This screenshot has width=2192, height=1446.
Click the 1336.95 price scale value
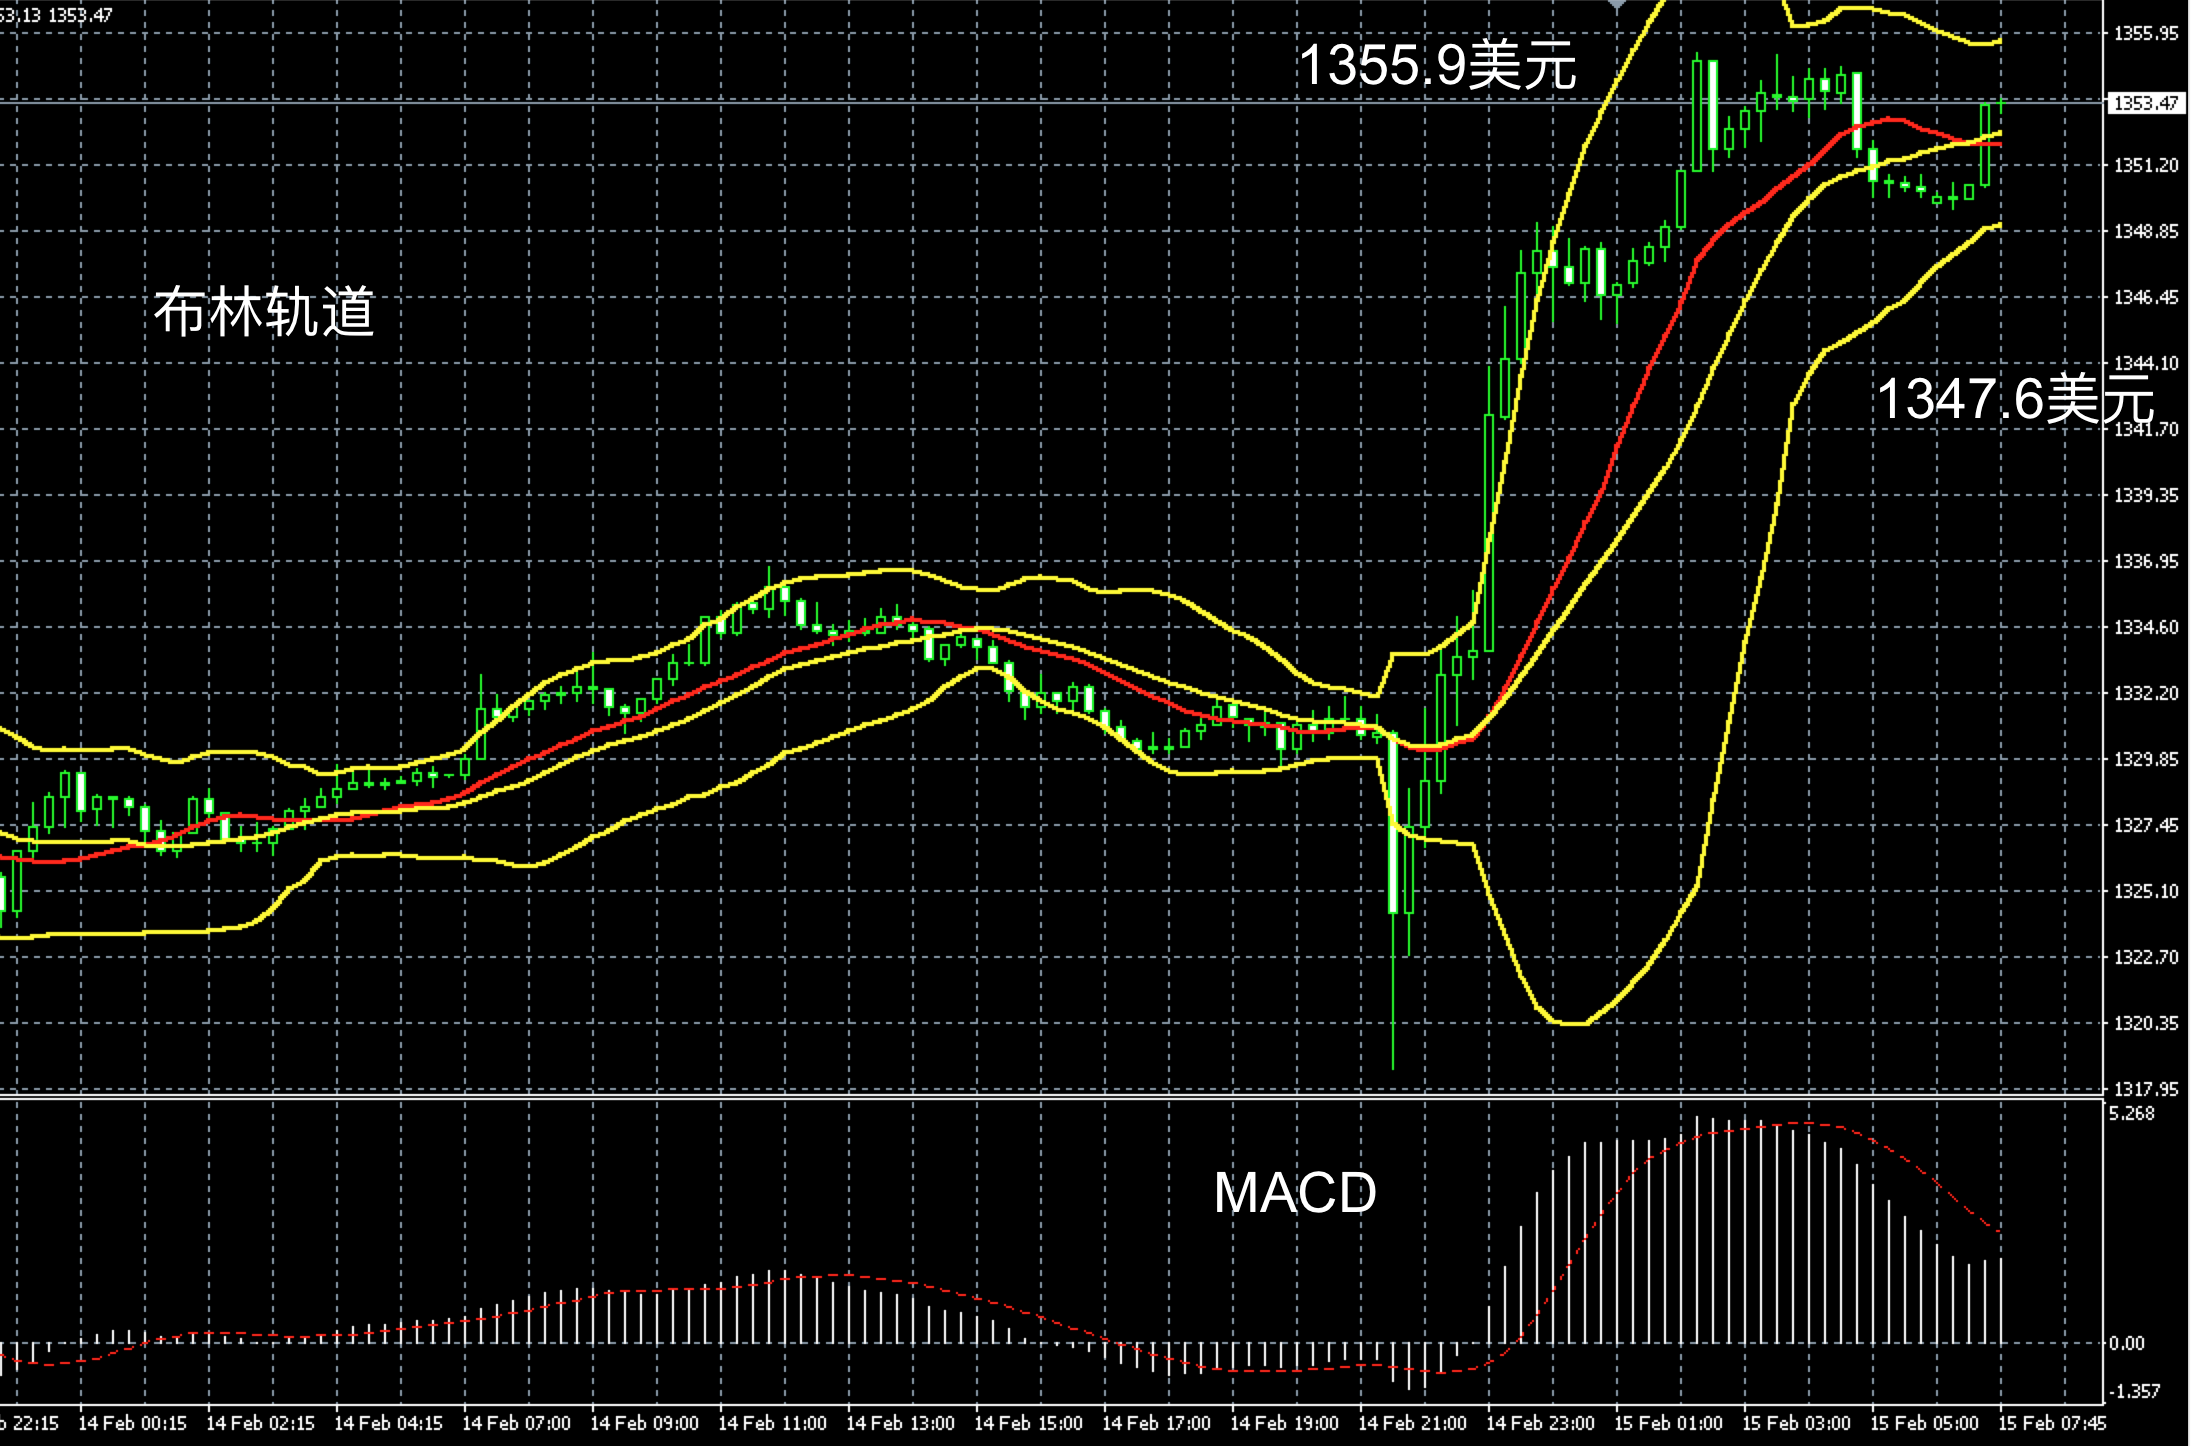[2145, 561]
